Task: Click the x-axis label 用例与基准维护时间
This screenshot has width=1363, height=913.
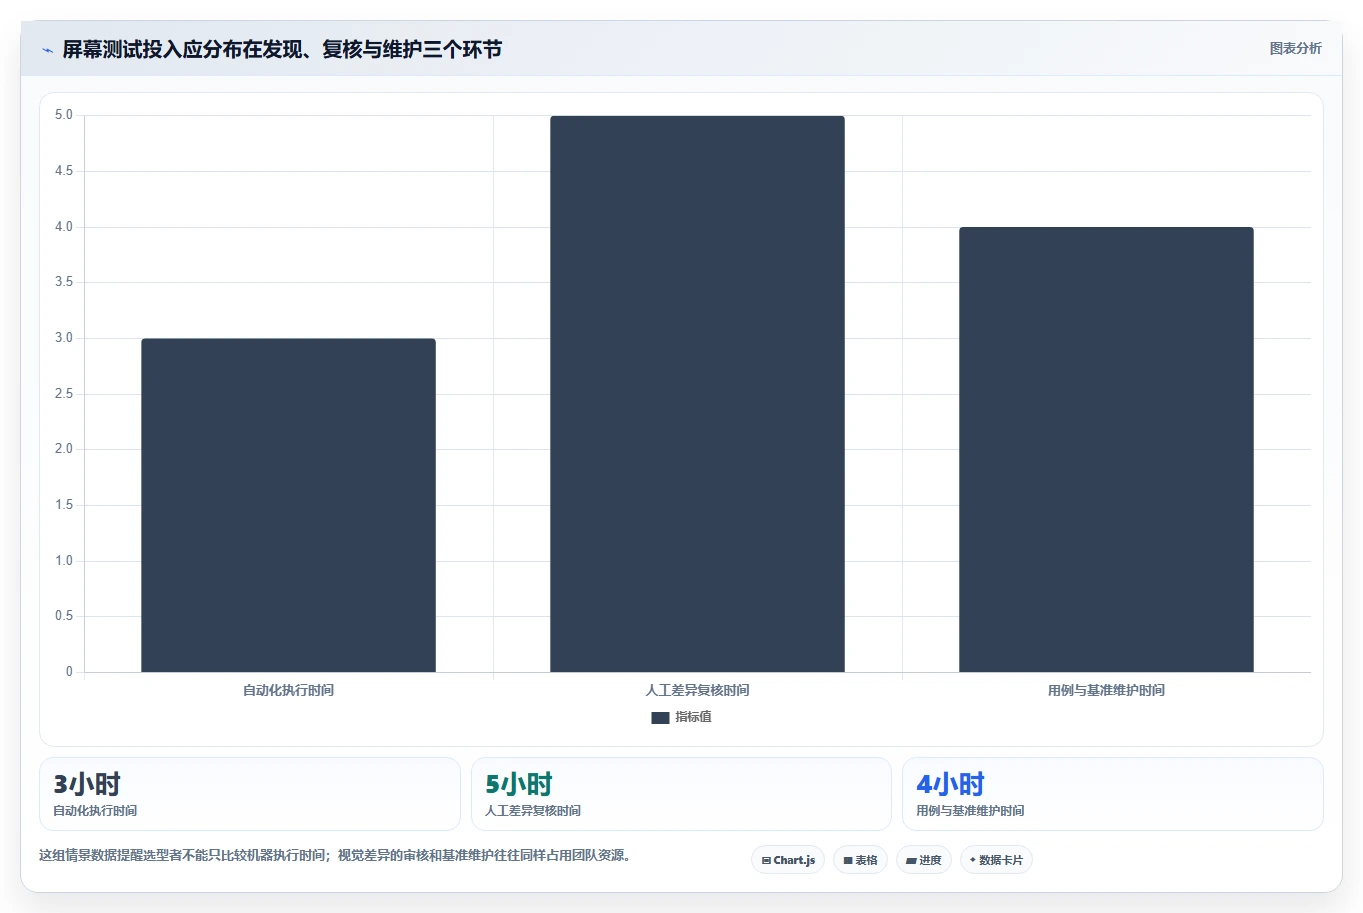Action: coord(1106,691)
